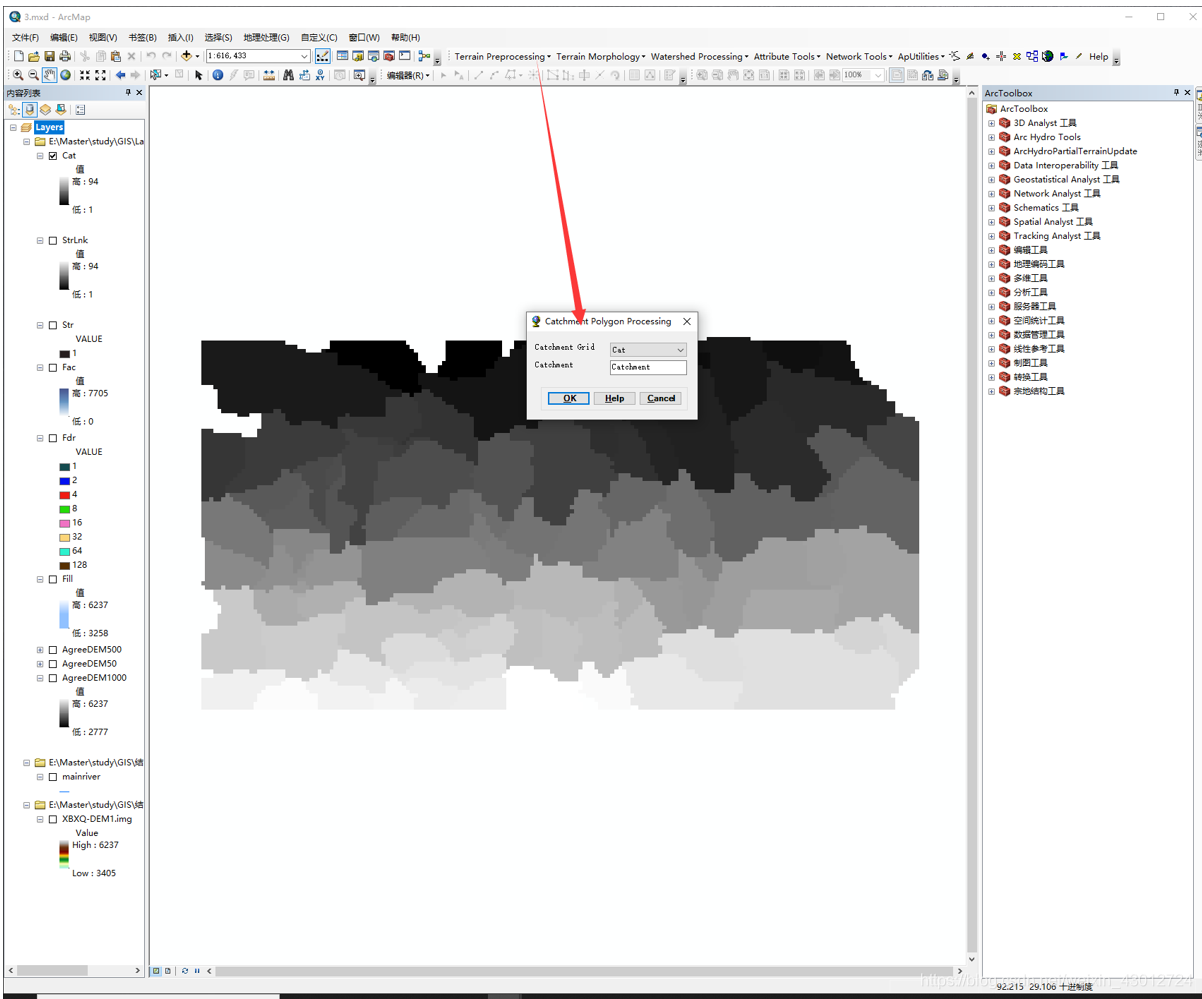Image resolution: width=1202 pixels, height=999 pixels.
Task: Open the 文件(F) menu
Action: pos(25,37)
